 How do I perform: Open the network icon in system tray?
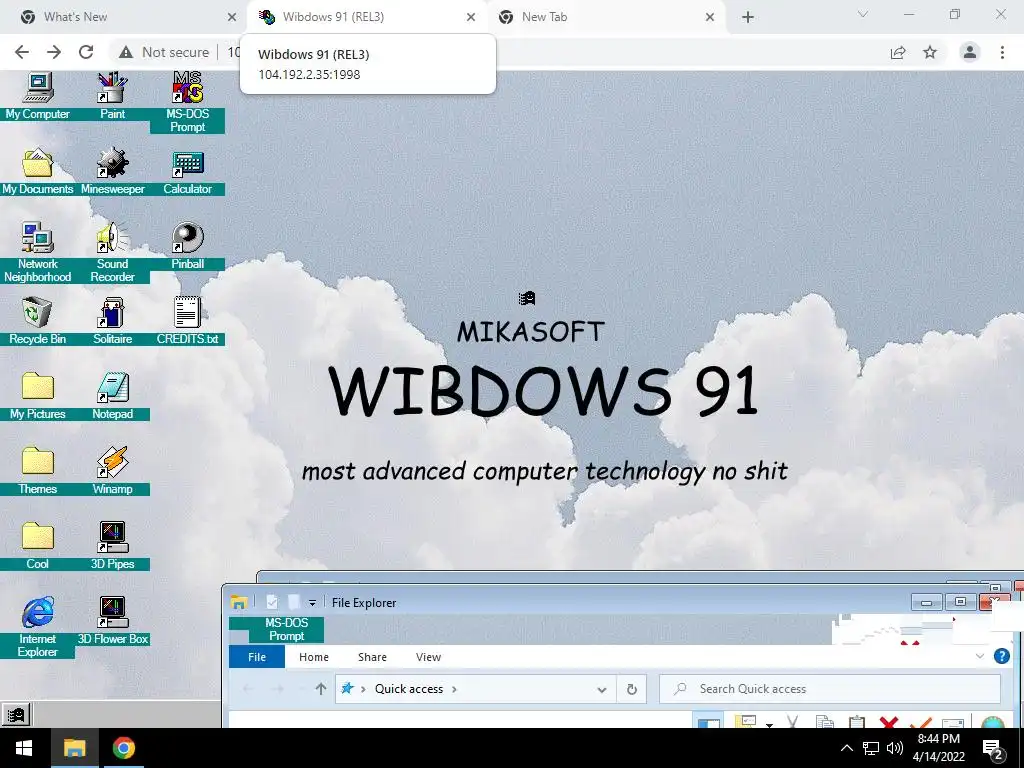[871, 748]
